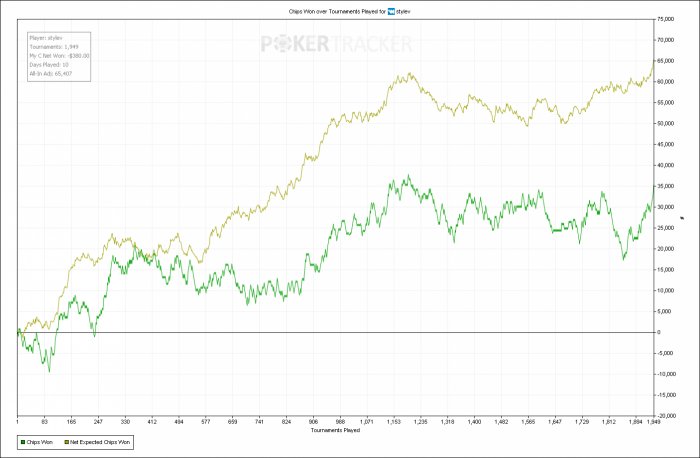Click the 'All-In Adj: 65,407' info line
700x458 pixels.
51,74
